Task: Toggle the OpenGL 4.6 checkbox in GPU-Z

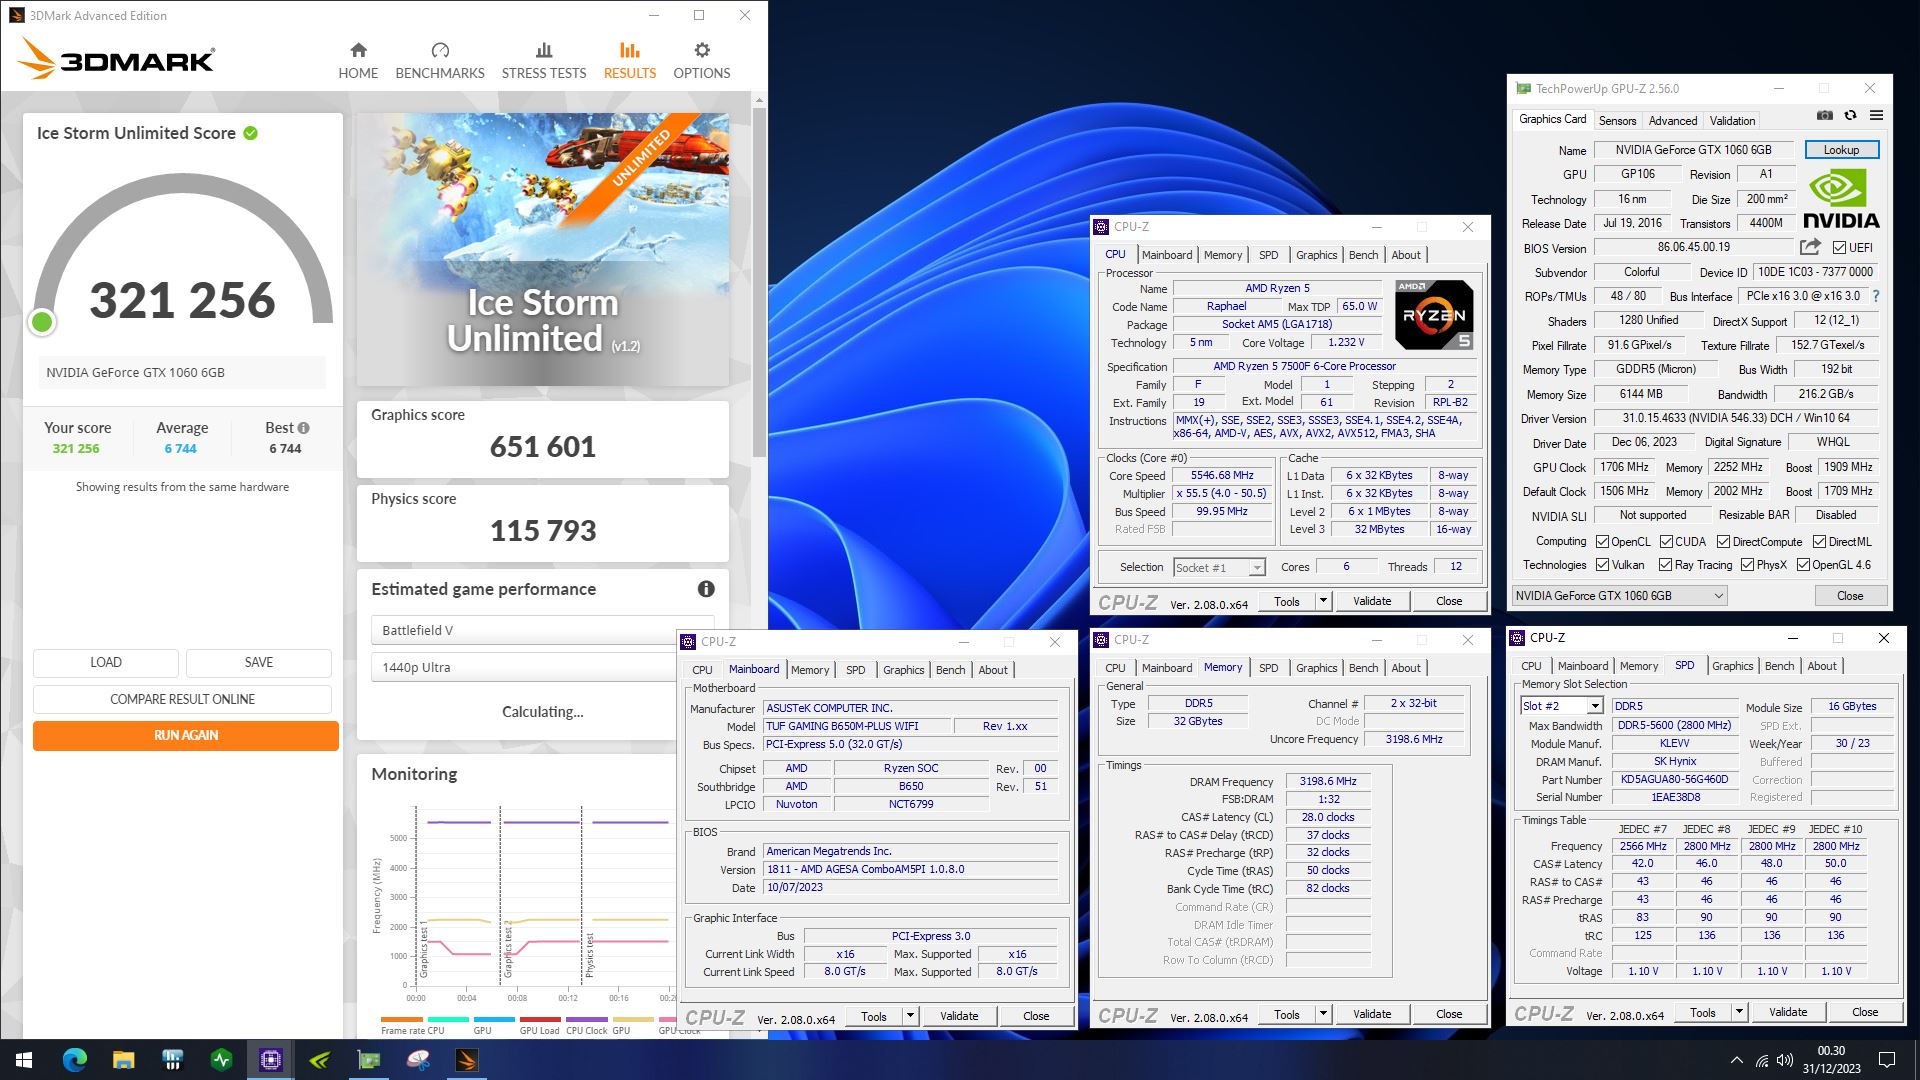Action: pos(1803,565)
